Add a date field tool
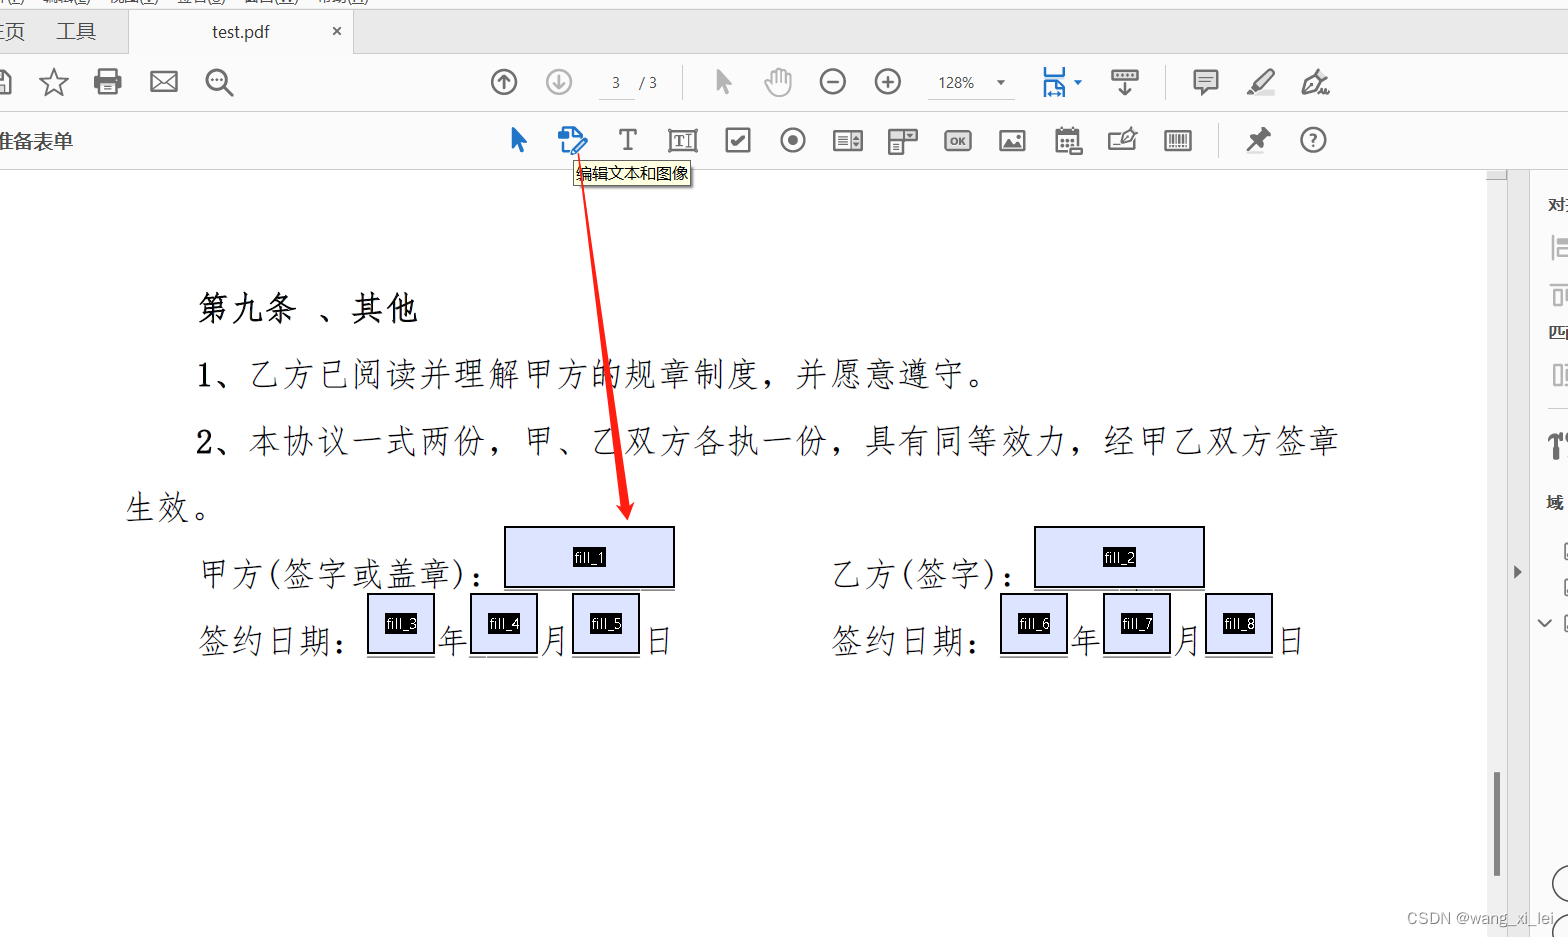Image resolution: width=1568 pixels, height=937 pixels. point(1068,140)
